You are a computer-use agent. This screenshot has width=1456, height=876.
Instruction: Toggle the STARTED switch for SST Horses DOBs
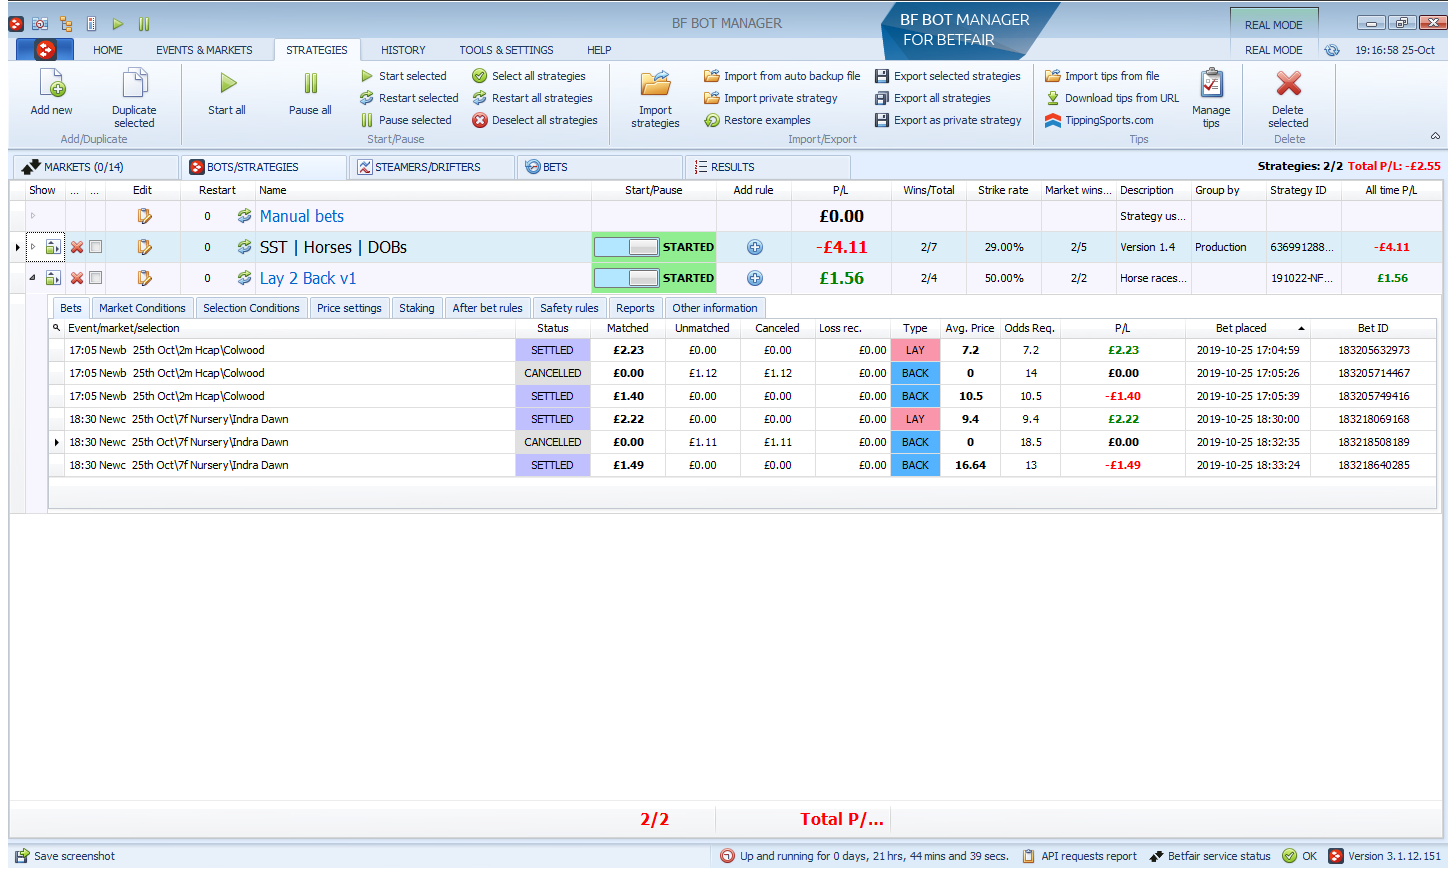[x=627, y=247]
